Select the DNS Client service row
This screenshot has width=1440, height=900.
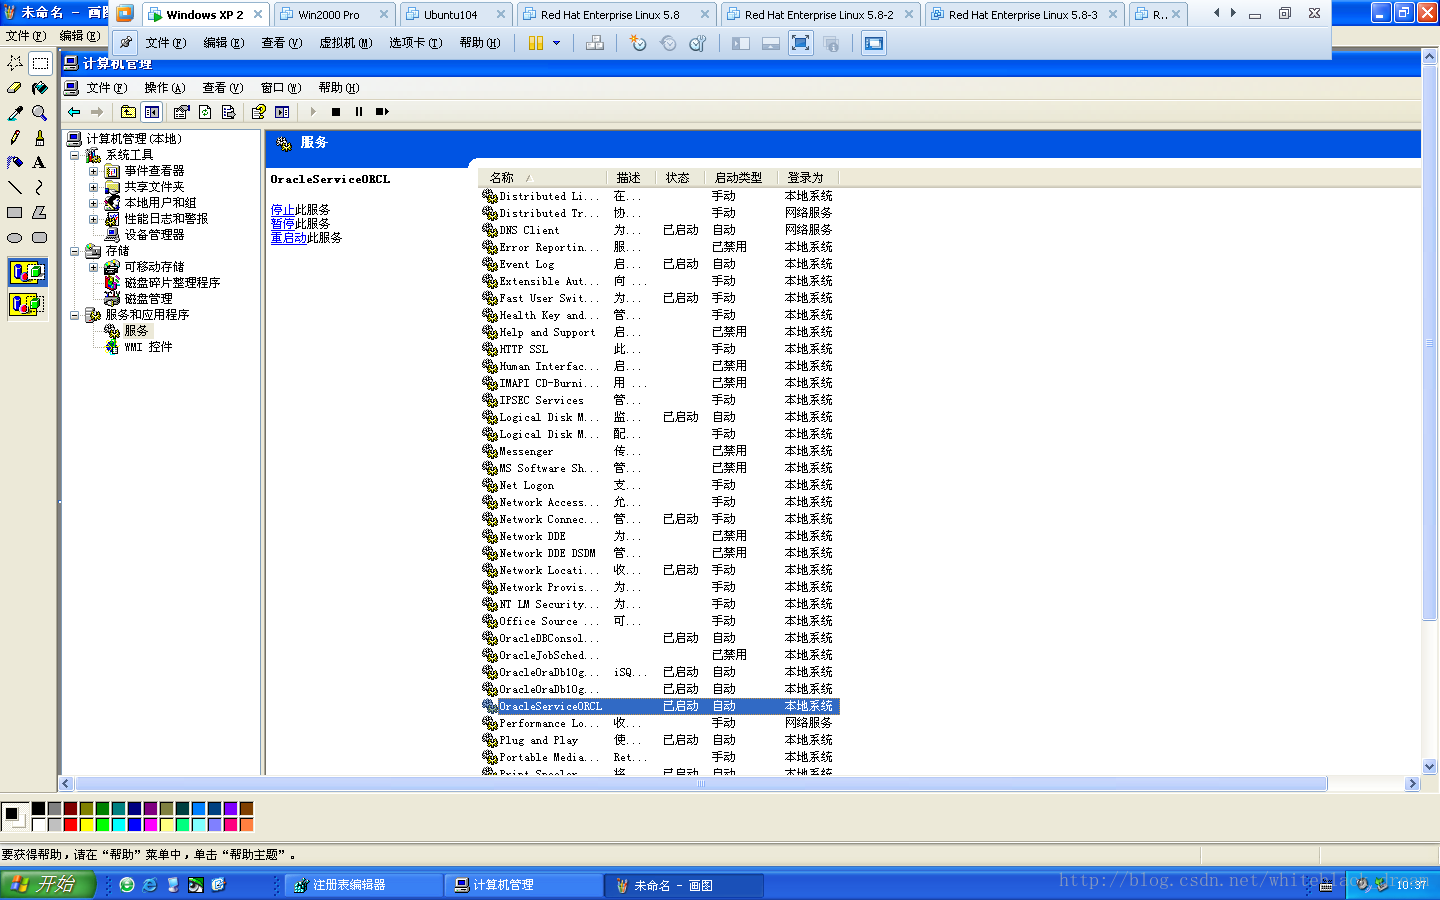[659, 230]
